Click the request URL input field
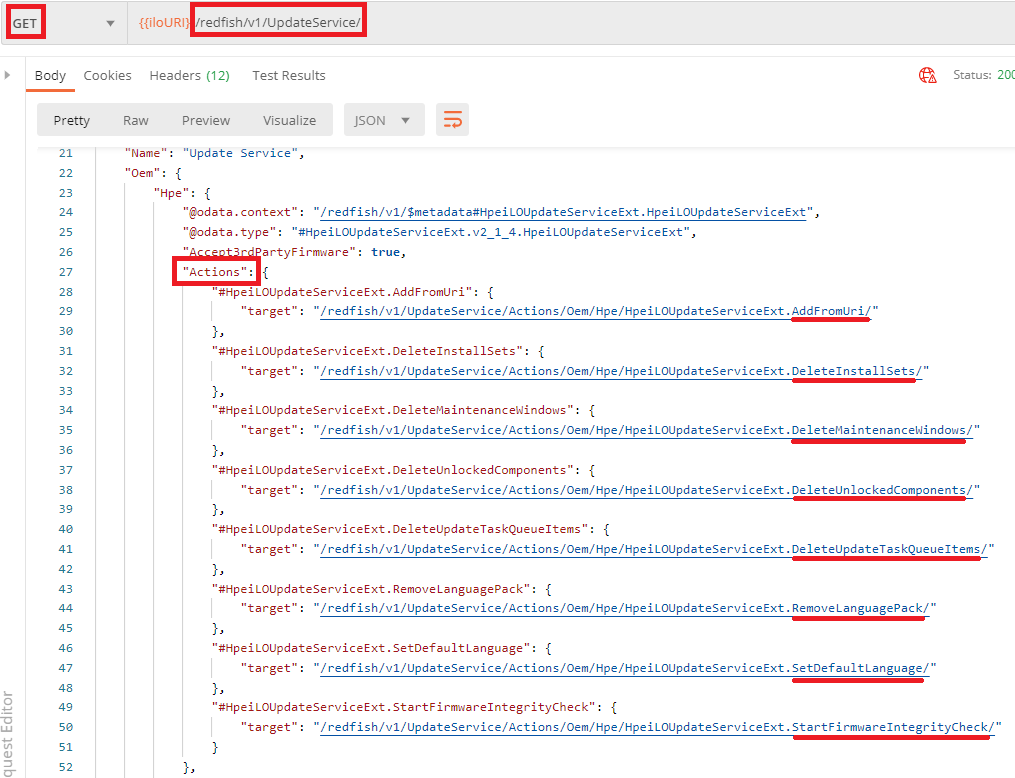This screenshot has height=778, width=1015. (600, 23)
